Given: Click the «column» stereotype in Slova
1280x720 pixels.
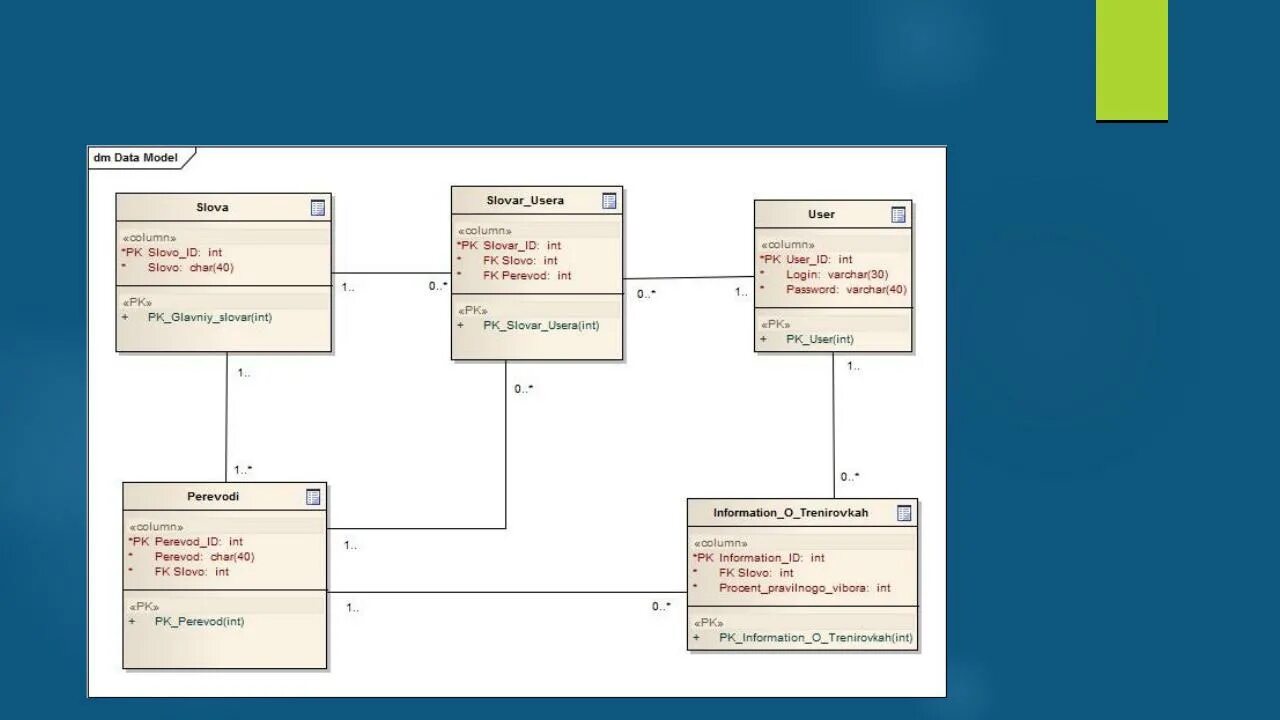Looking at the screenshot, I should coord(149,238).
